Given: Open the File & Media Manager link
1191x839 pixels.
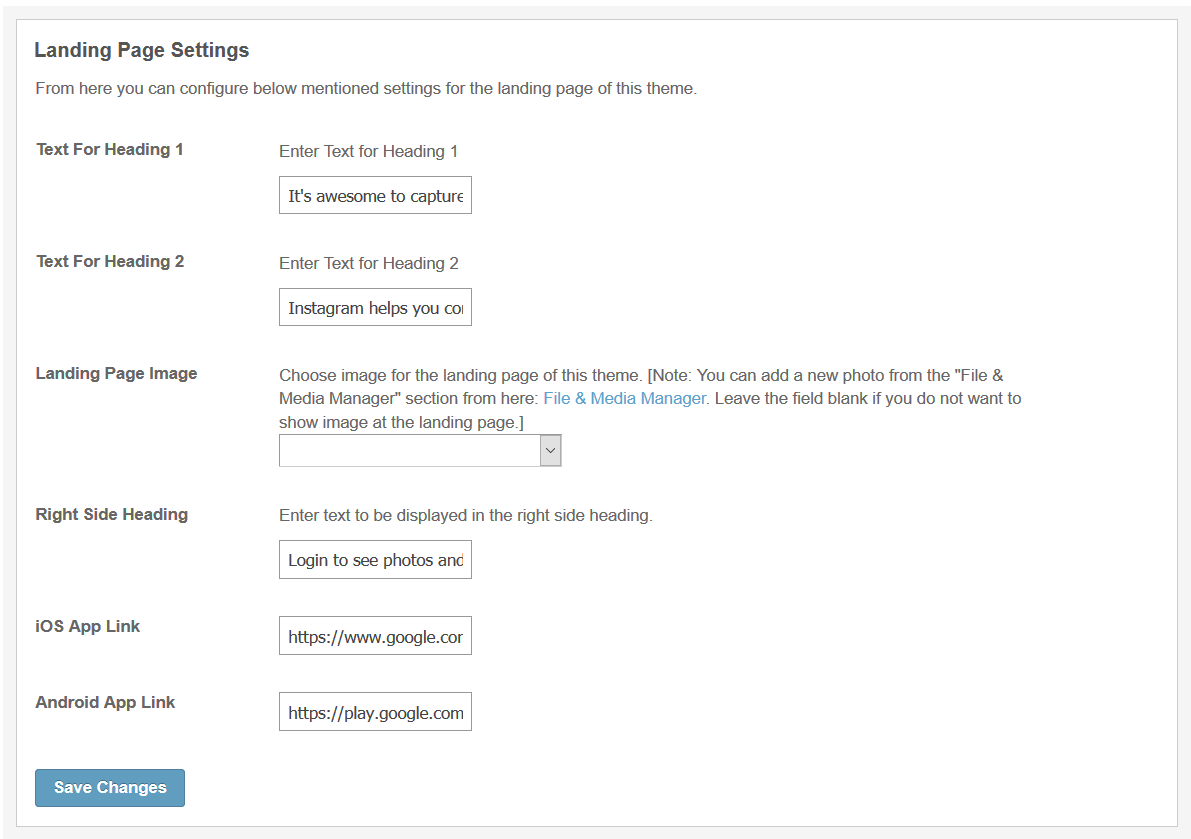Looking at the screenshot, I should click(x=624, y=398).
